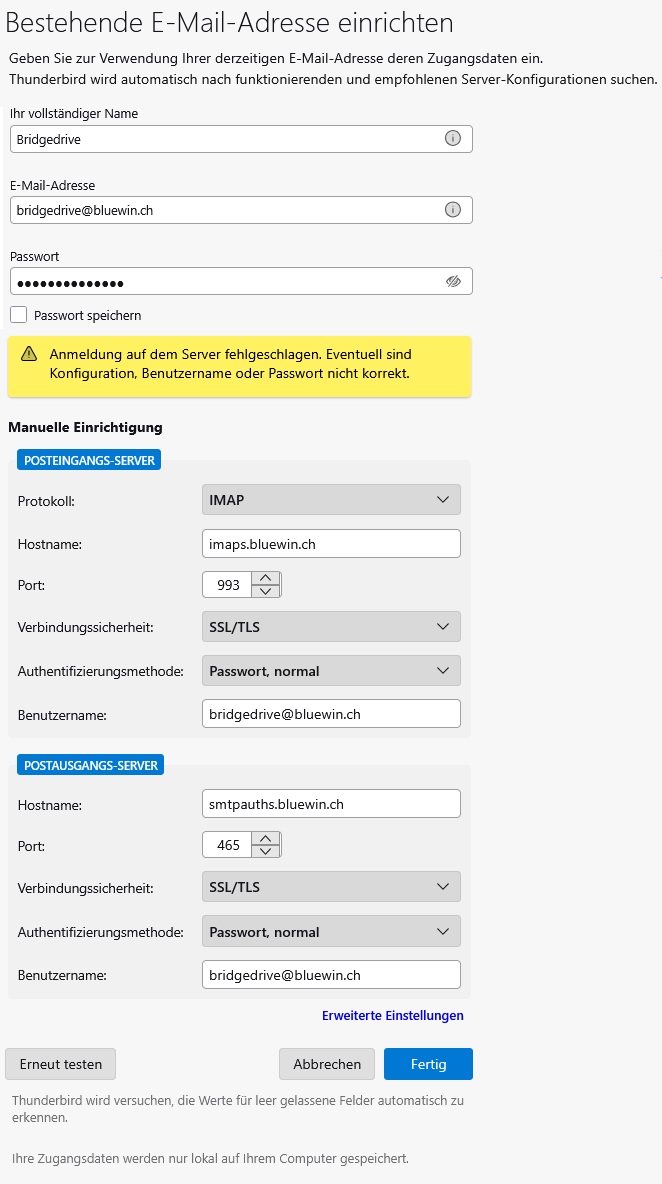This screenshot has width=662, height=1184.
Task: Decrease the outgoing server port with the down arrow
Action: tap(265, 851)
